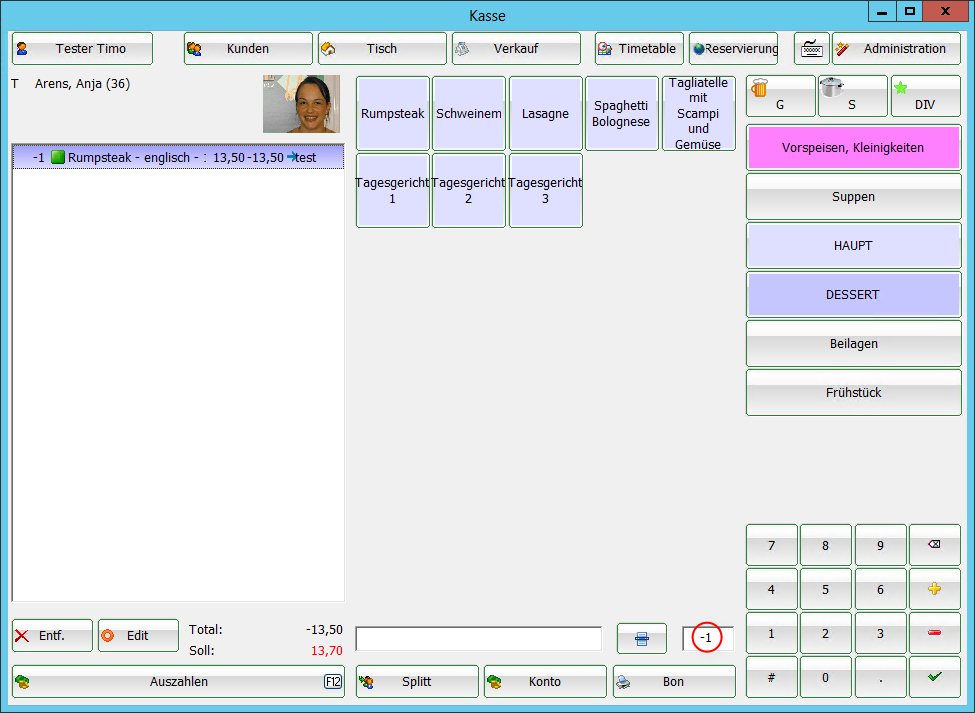The width and height of the screenshot is (975, 713).
Task: Click numpad key 3
Action: [880, 633]
